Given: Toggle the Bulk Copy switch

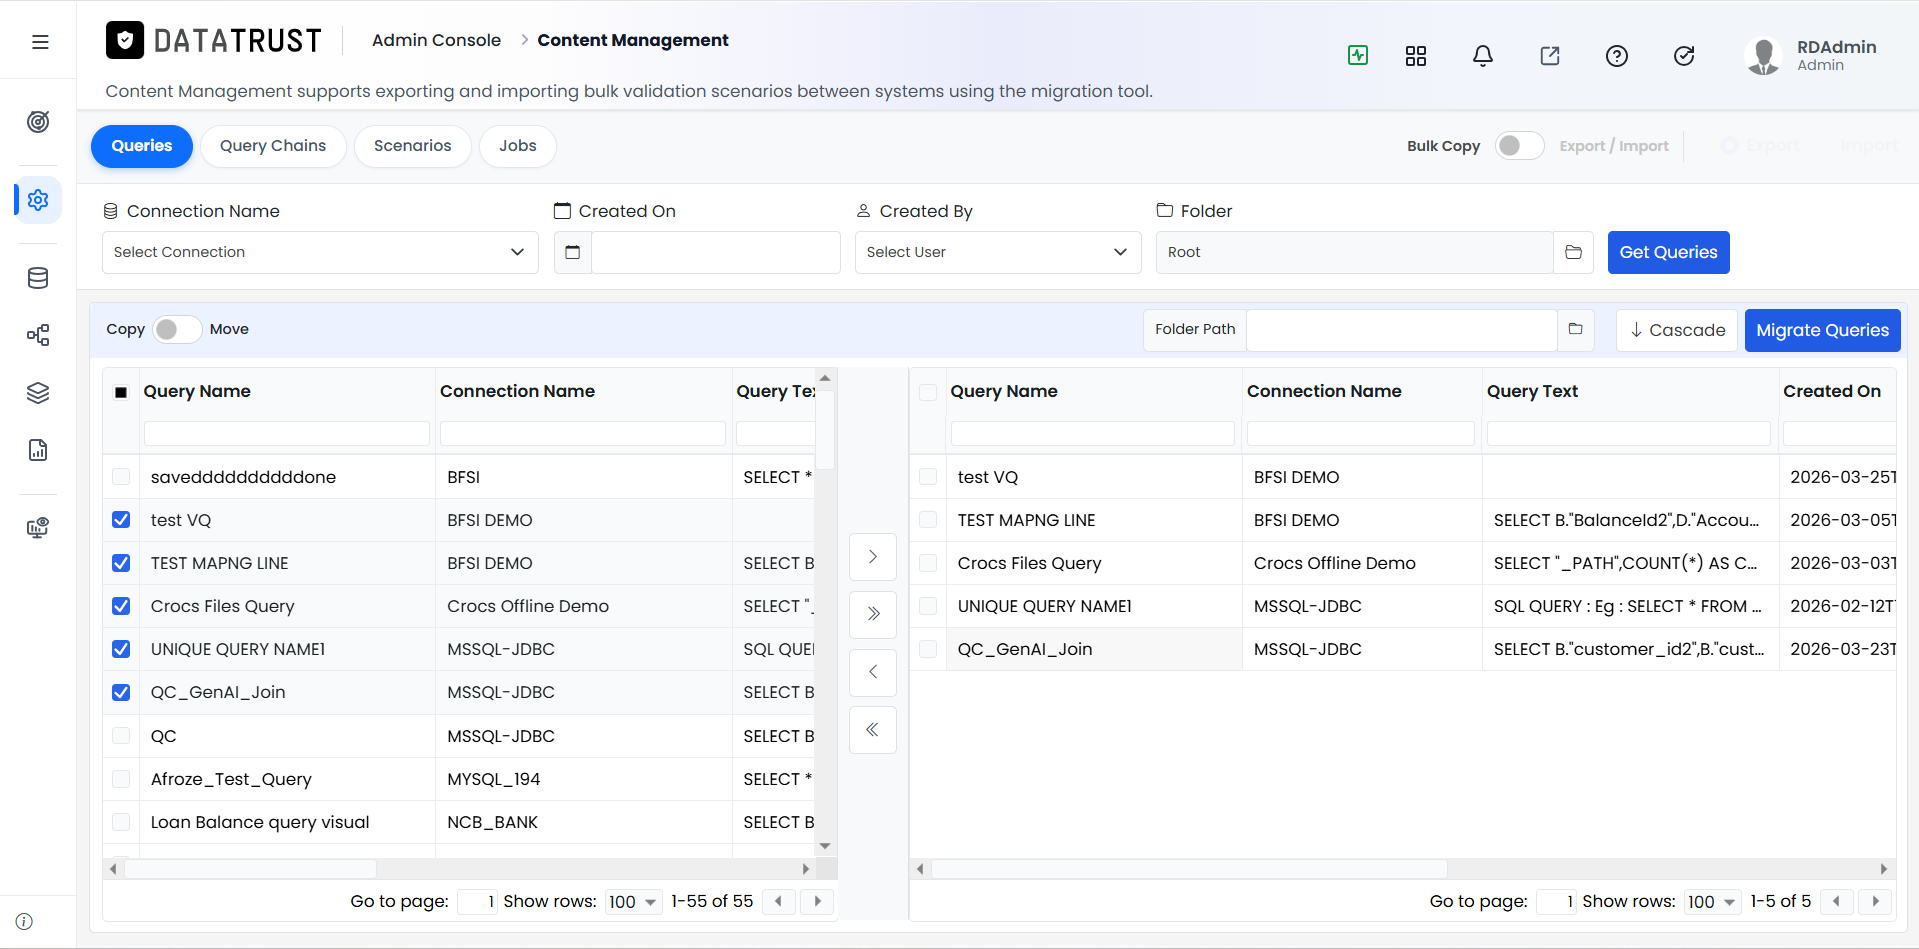Looking at the screenshot, I should (x=1519, y=146).
